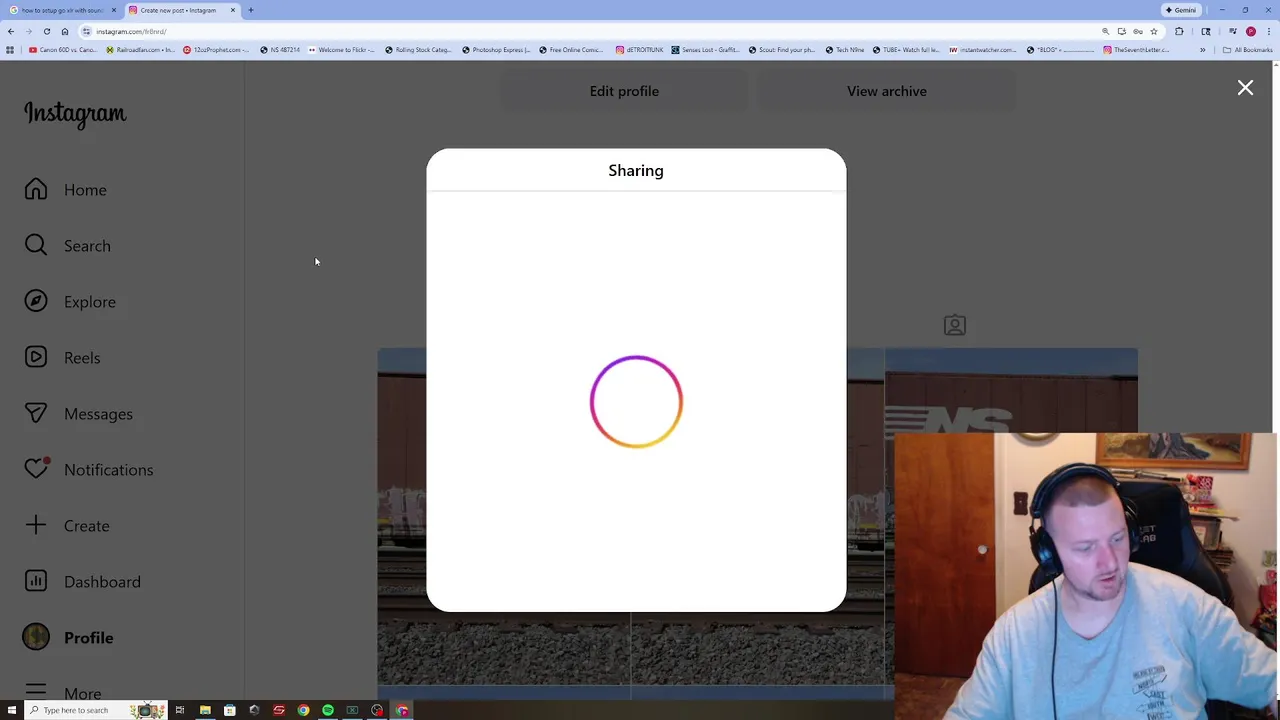Open Microsoft Store from the taskbar
The image size is (1280, 720).
click(x=229, y=711)
